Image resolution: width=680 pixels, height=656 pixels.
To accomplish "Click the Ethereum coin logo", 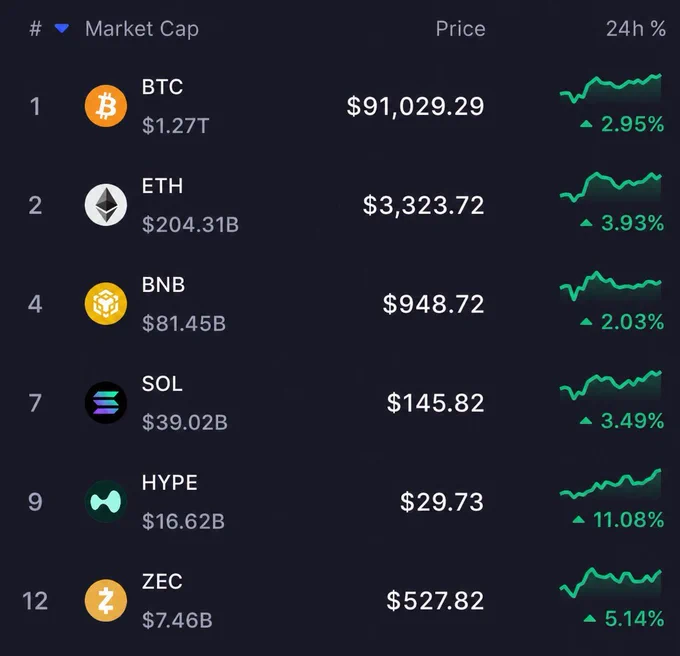I will pos(106,205).
